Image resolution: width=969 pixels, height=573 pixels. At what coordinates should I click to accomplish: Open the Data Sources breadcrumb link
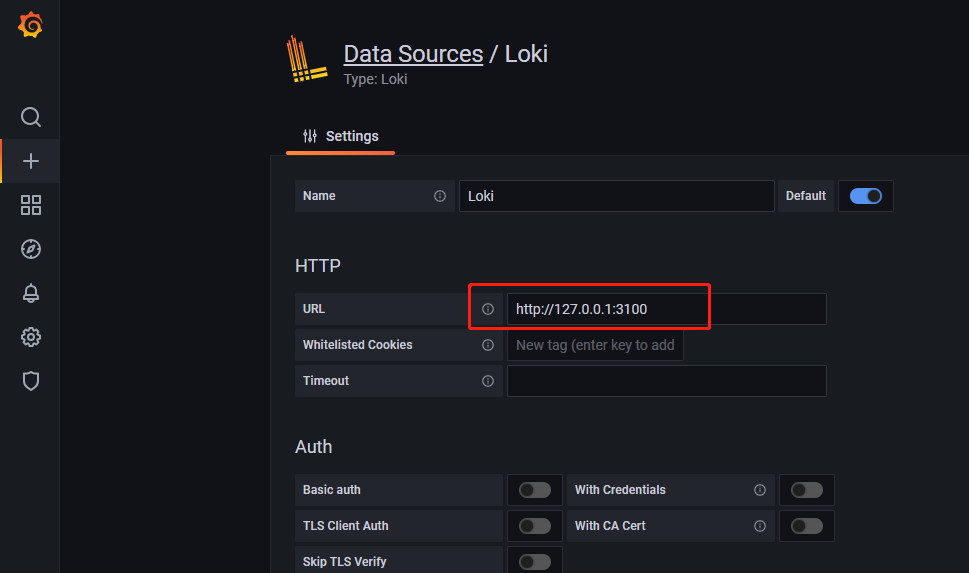tap(413, 54)
